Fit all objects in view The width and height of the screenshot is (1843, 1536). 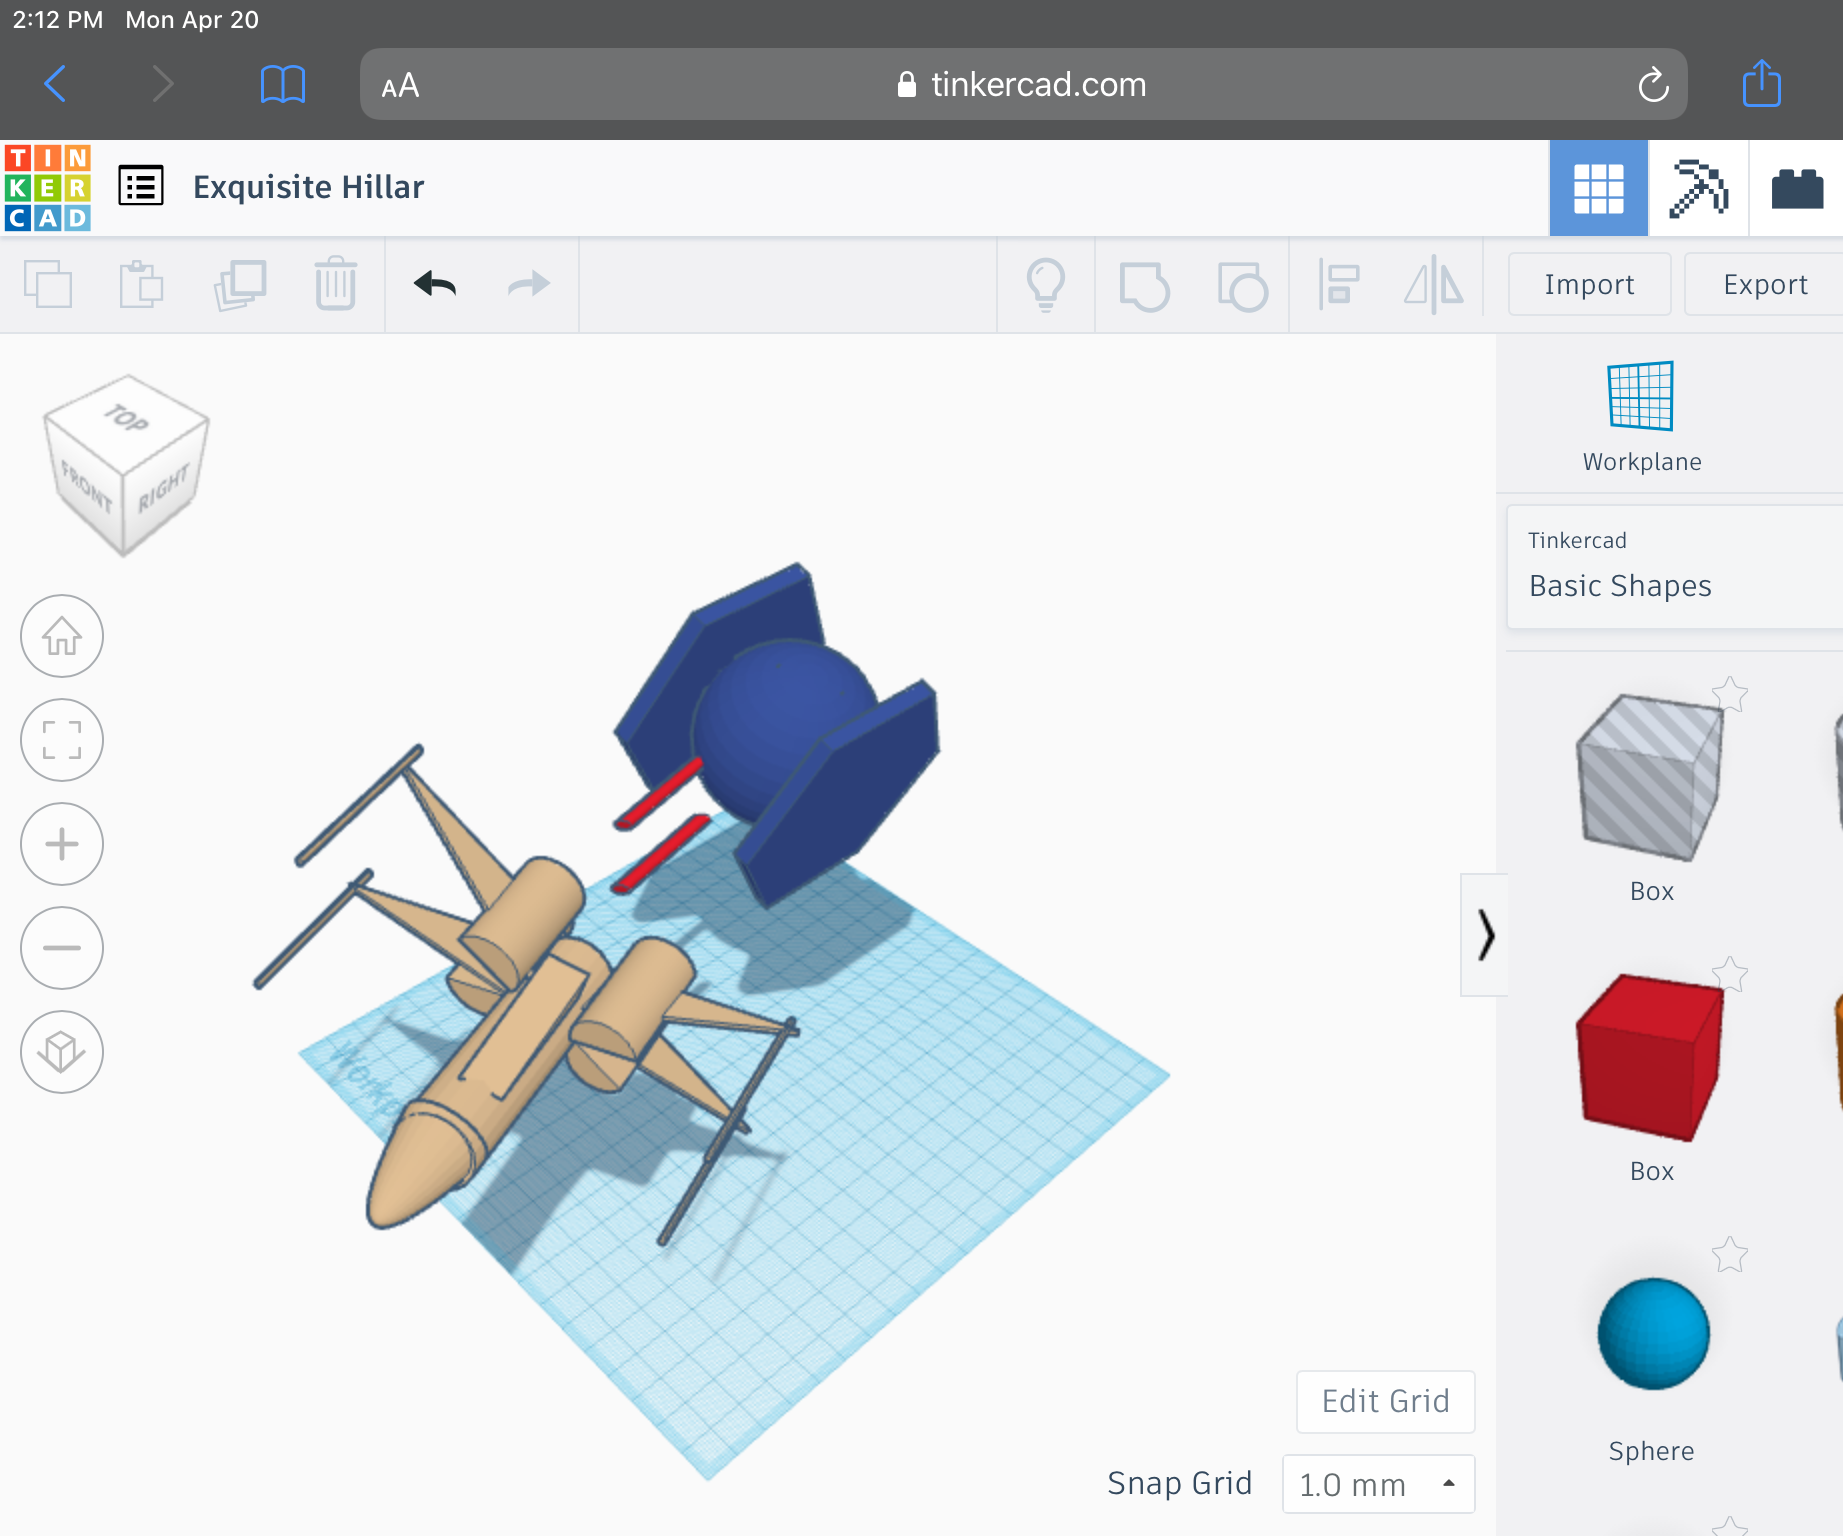(62, 740)
